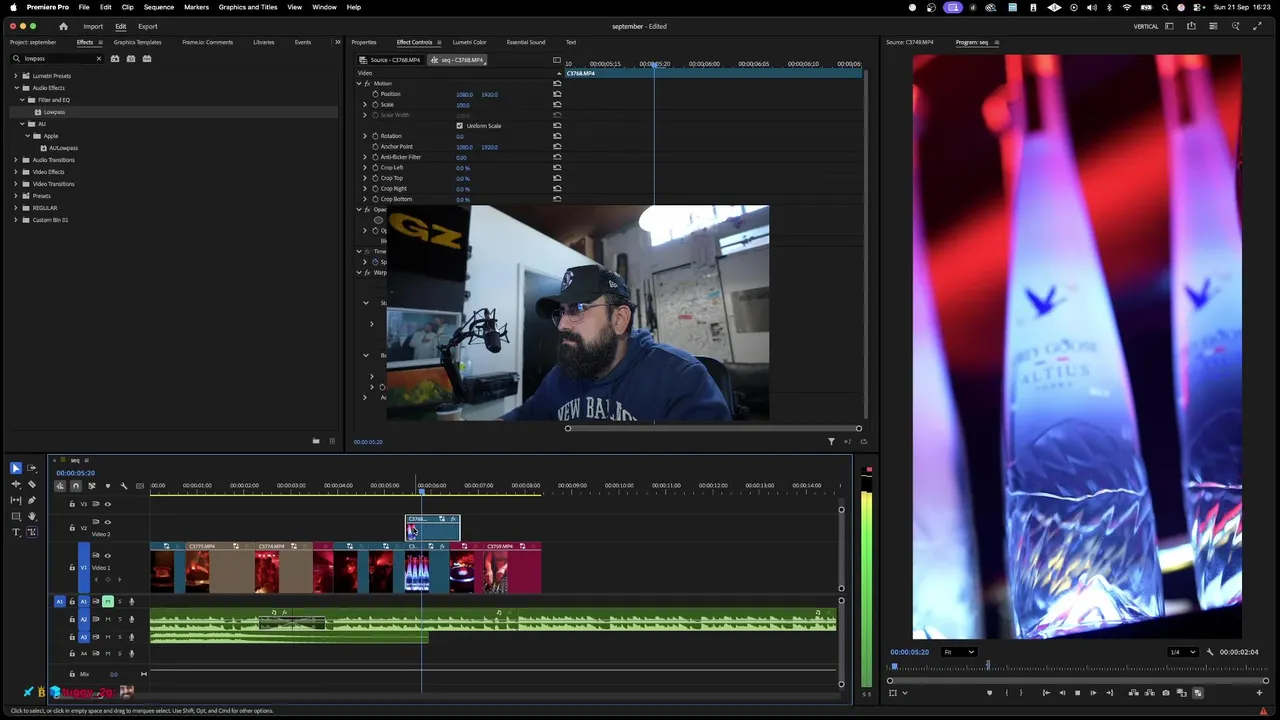Solo the A2 audio track
The width and height of the screenshot is (1280, 720).
120,619
